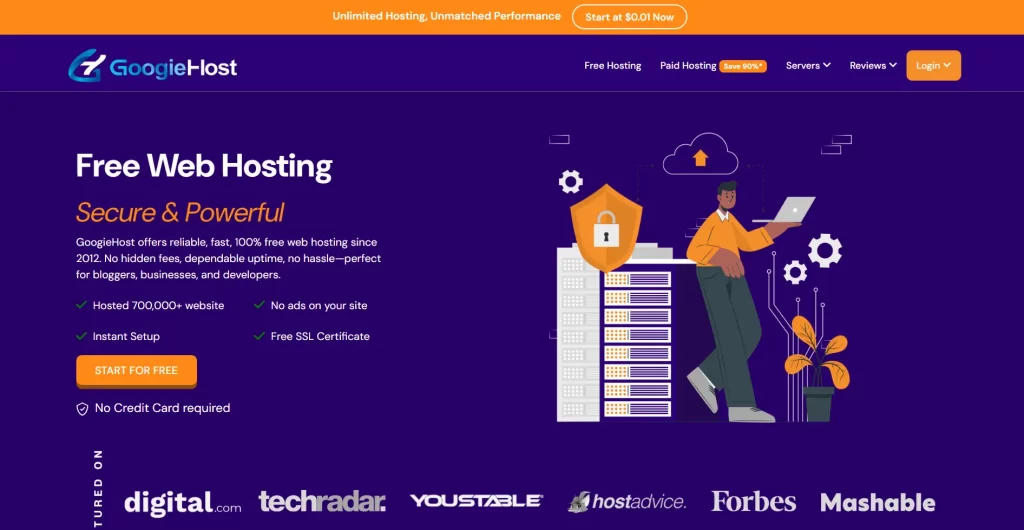Viewport: 1024px width, 530px height.
Task: Click the Forbes logo
Action: pos(754,501)
